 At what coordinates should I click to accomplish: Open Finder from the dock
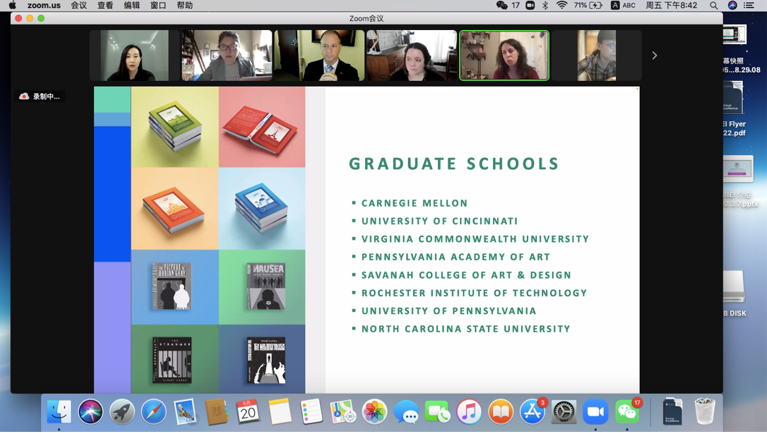59,411
